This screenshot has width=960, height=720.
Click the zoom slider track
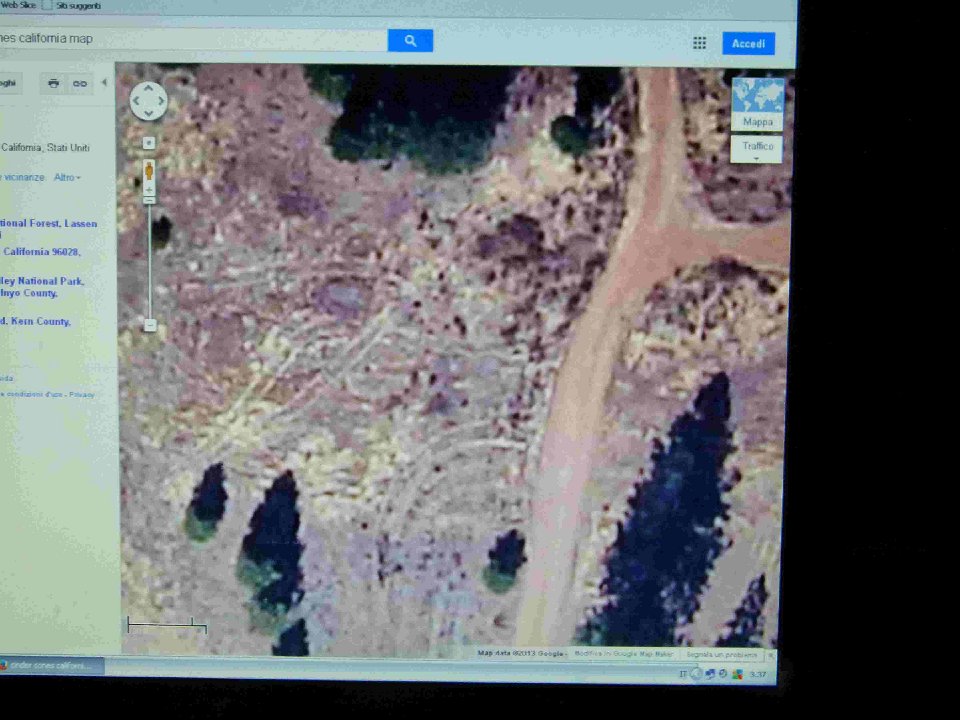coord(149,261)
